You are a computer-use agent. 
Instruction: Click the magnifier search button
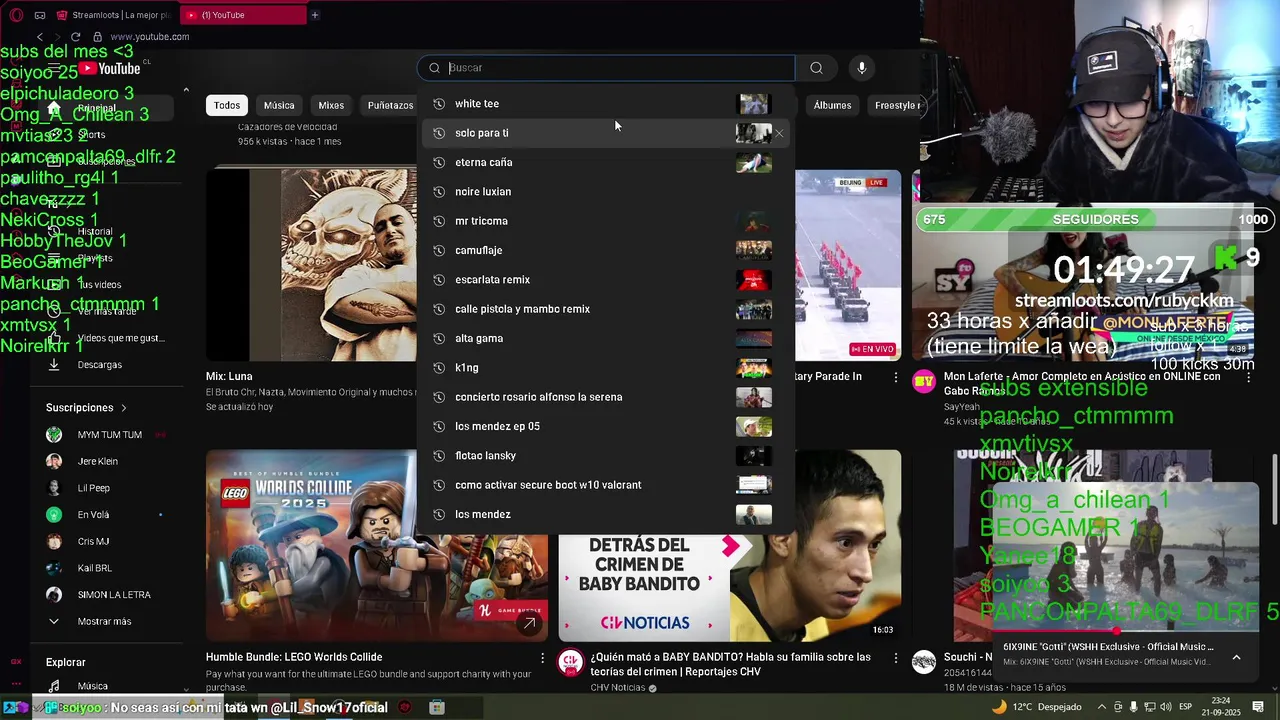(817, 68)
